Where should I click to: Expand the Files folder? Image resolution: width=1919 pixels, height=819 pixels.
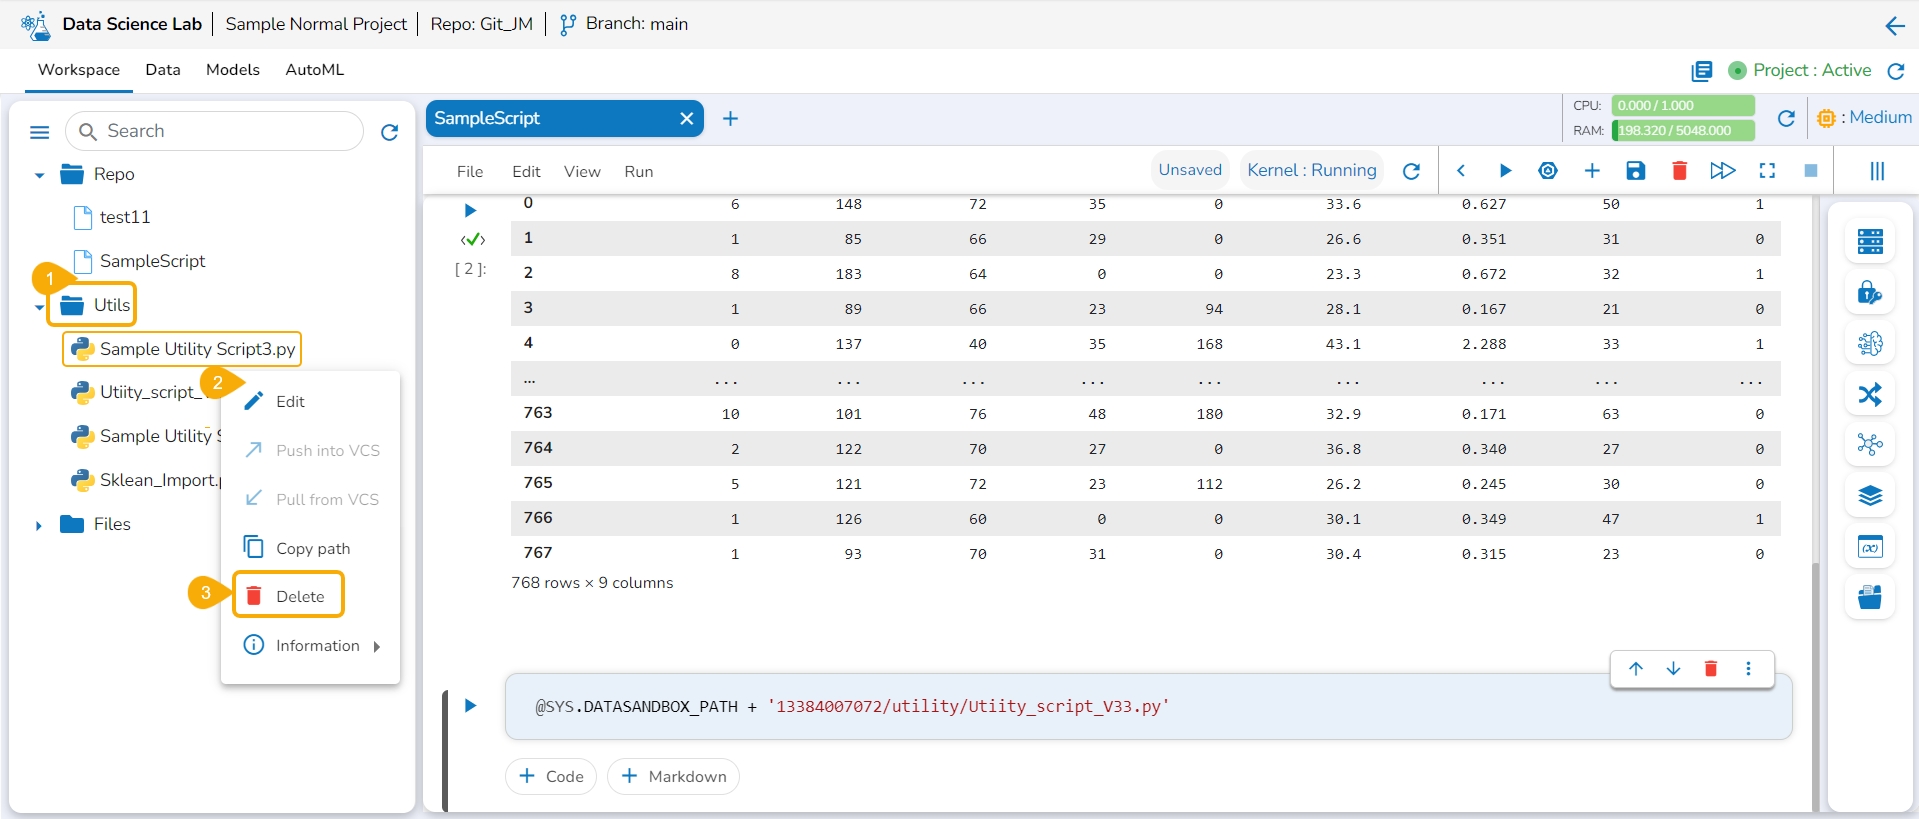point(39,525)
